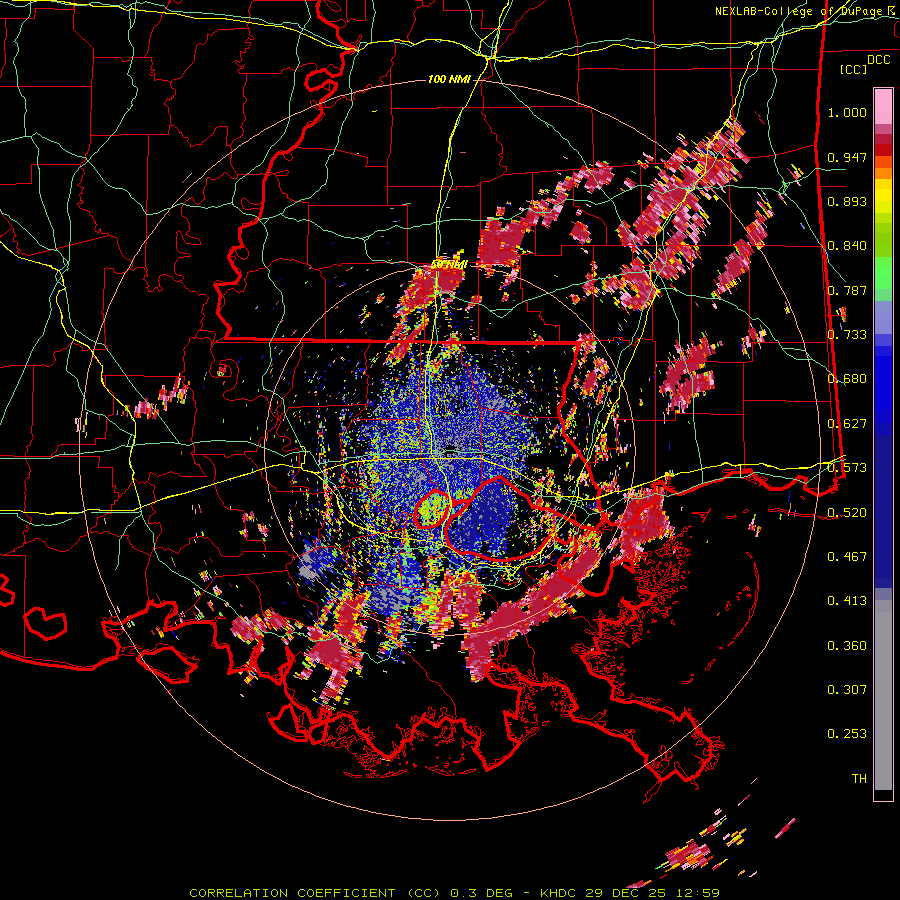Viewport: 900px width, 900px height.
Task: Click the 0.893 legend value
Action: pos(847,201)
